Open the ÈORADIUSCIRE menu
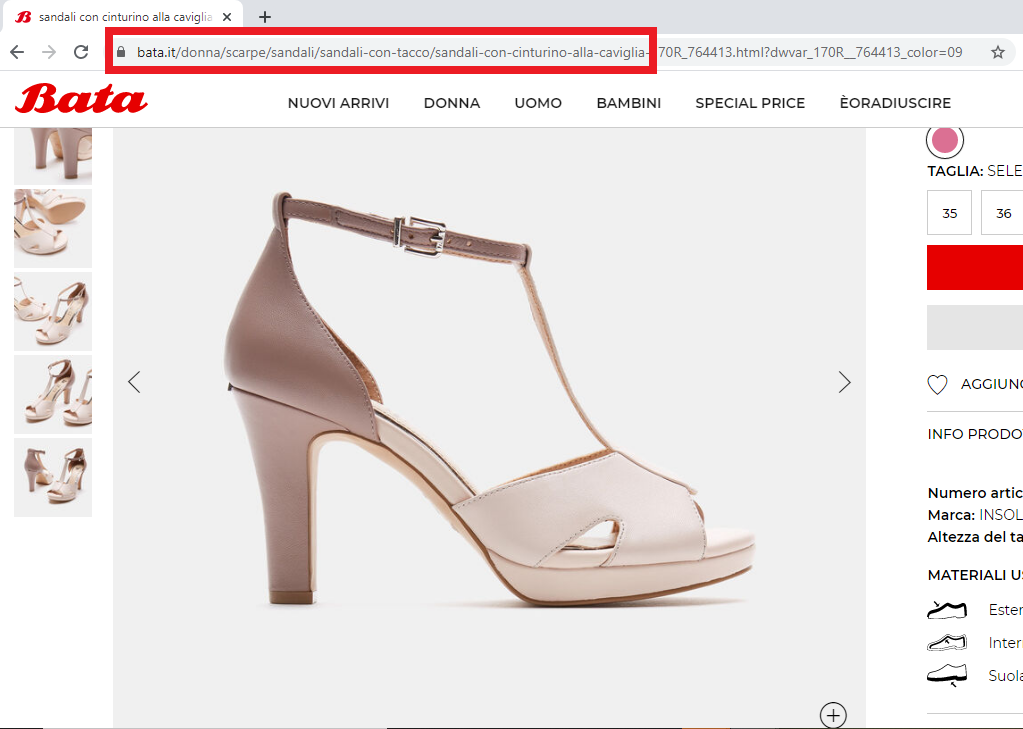The height and width of the screenshot is (729, 1023). (895, 103)
